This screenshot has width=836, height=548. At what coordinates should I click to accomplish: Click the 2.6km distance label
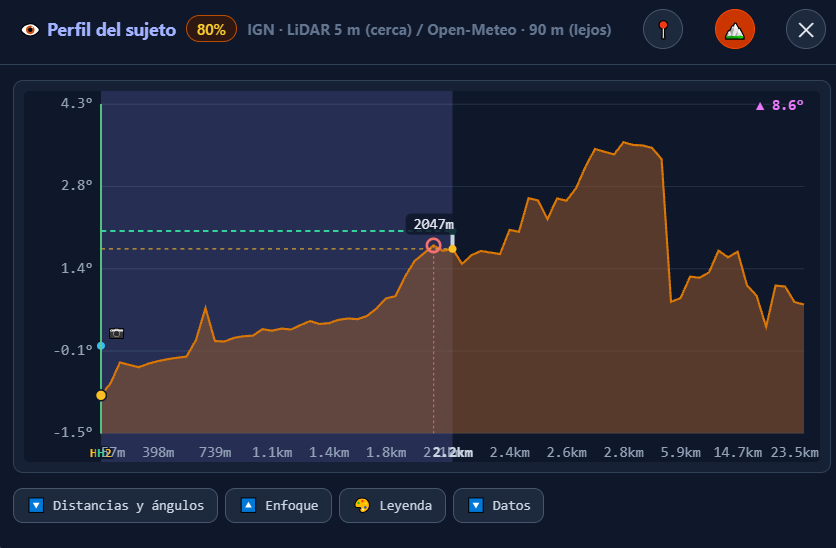click(x=567, y=453)
